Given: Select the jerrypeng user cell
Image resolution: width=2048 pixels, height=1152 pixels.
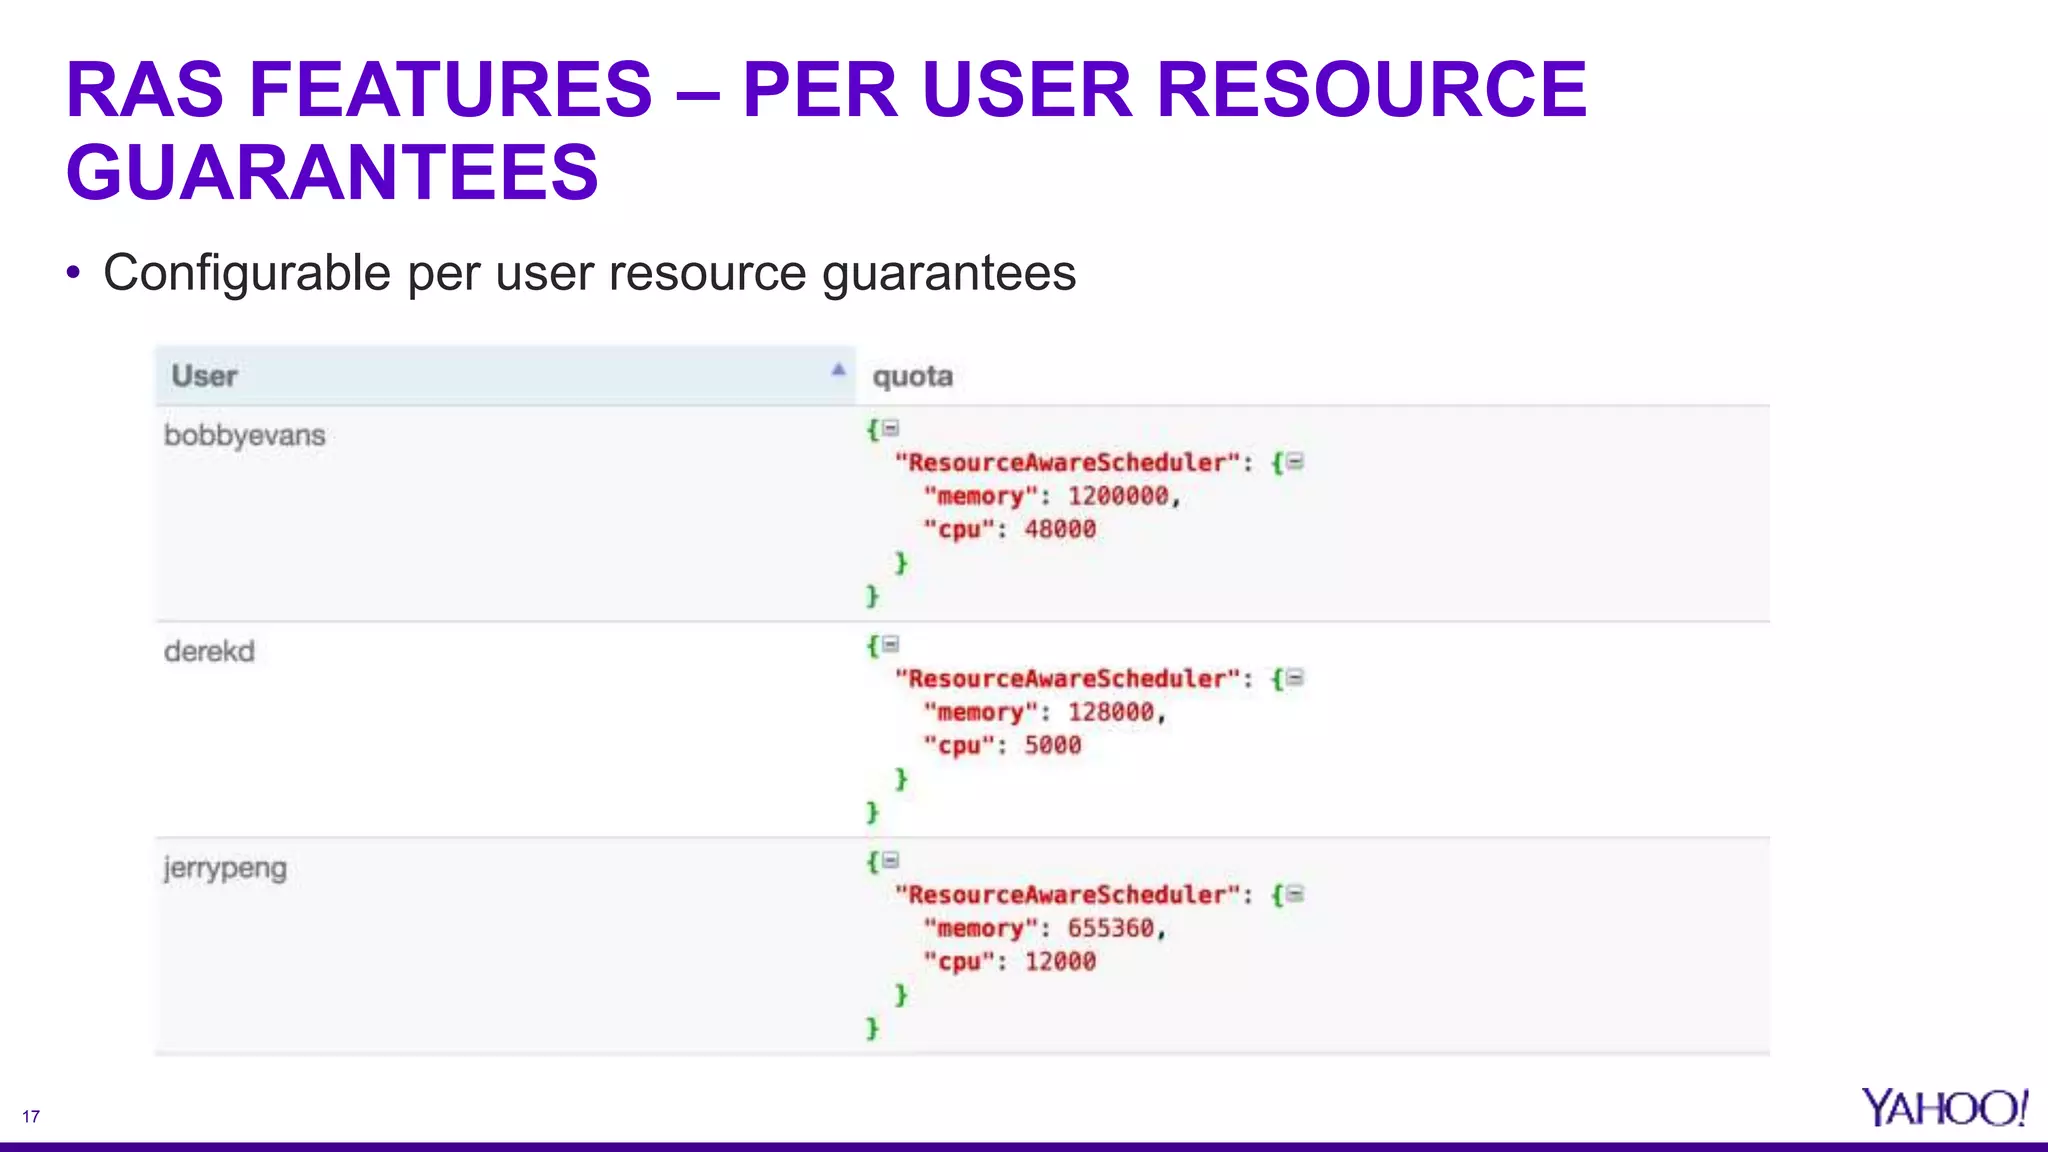Looking at the screenshot, I should click(x=505, y=945).
